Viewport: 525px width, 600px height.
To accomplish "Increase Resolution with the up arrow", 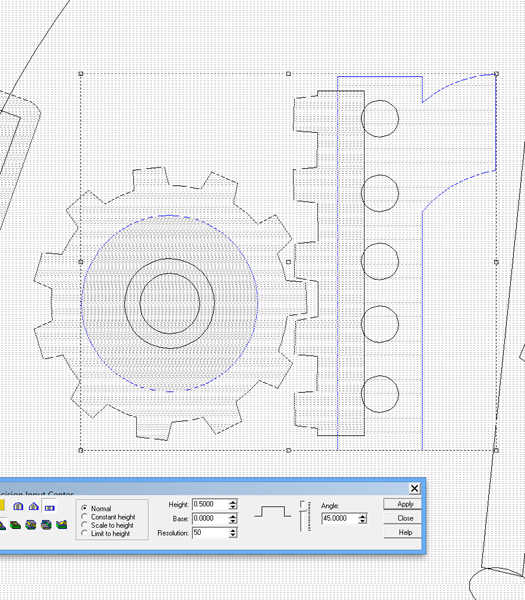I will pos(233,530).
